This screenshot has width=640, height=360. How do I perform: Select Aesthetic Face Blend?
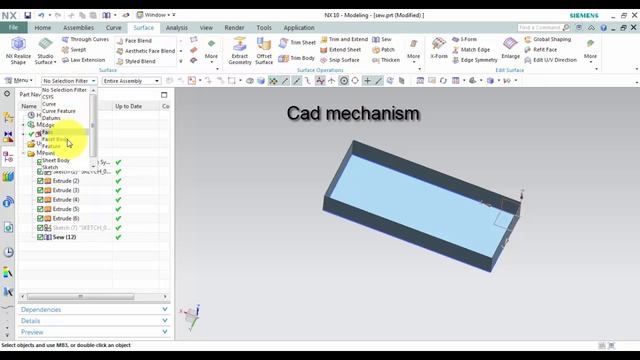pyautogui.click(x=146, y=51)
